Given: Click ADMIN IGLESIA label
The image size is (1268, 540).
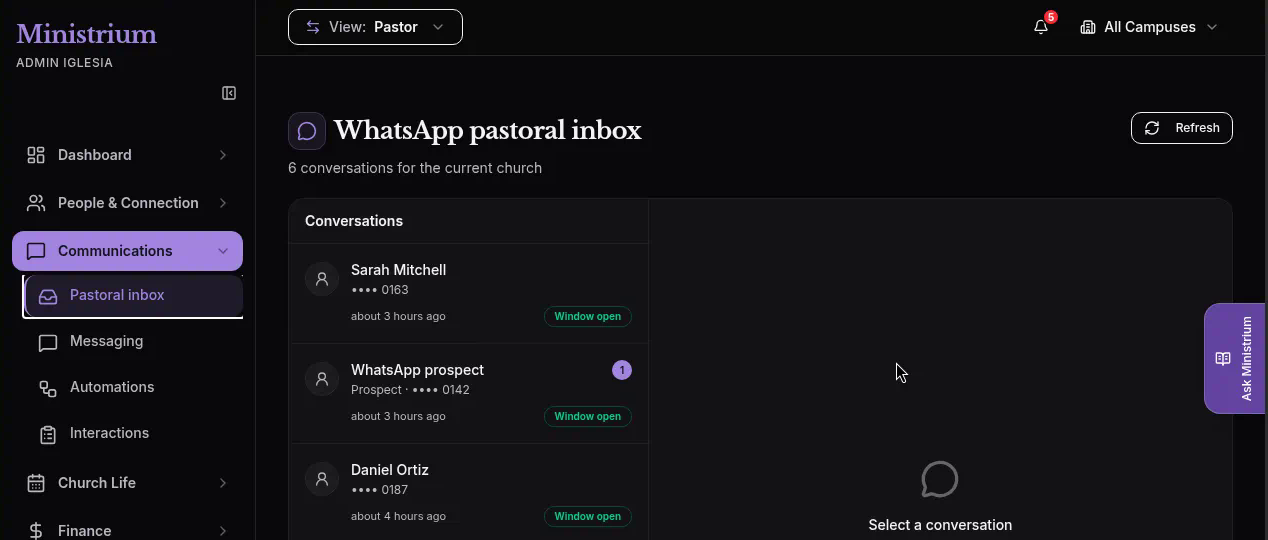Looking at the screenshot, I should point(64,63).
